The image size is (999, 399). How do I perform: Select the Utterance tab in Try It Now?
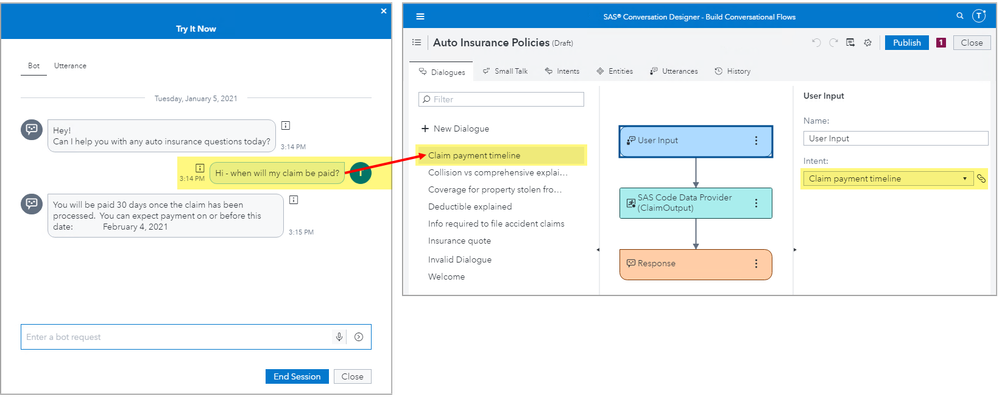coord(70,66)
